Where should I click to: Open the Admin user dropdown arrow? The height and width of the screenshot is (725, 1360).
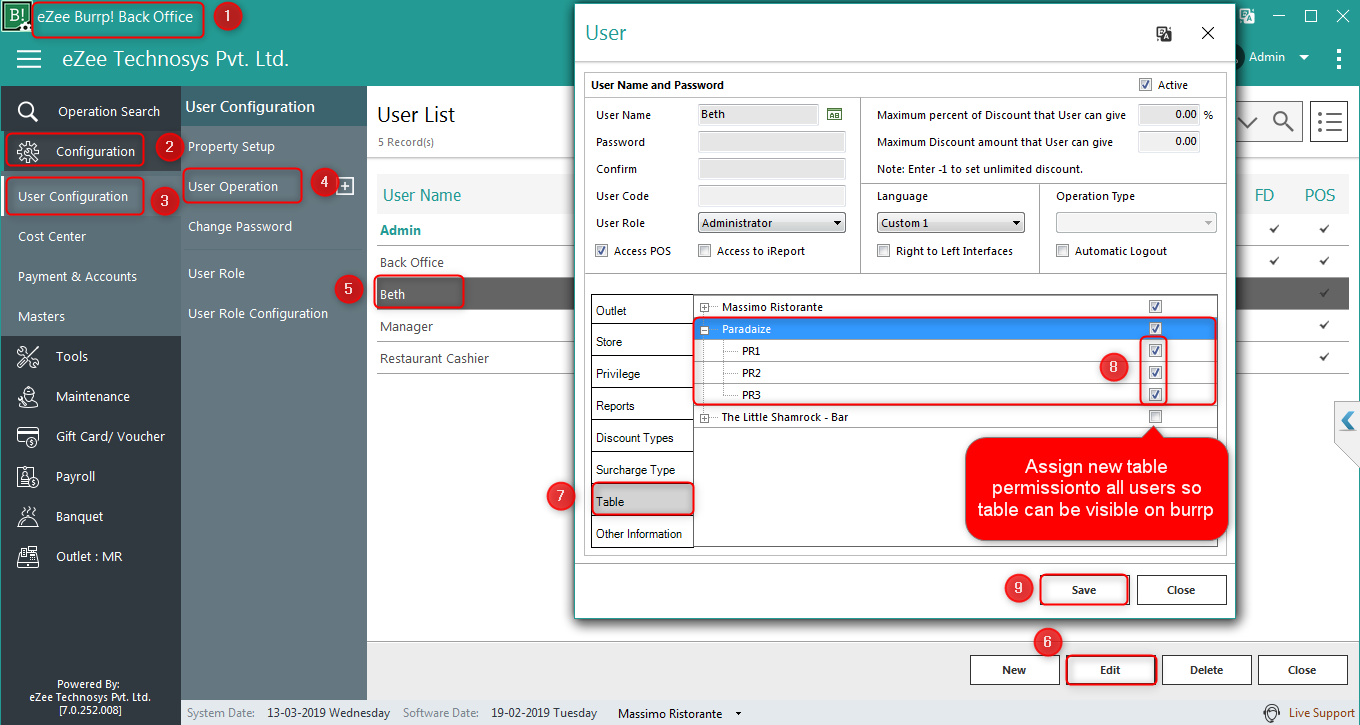click(x=1304, y=58)
